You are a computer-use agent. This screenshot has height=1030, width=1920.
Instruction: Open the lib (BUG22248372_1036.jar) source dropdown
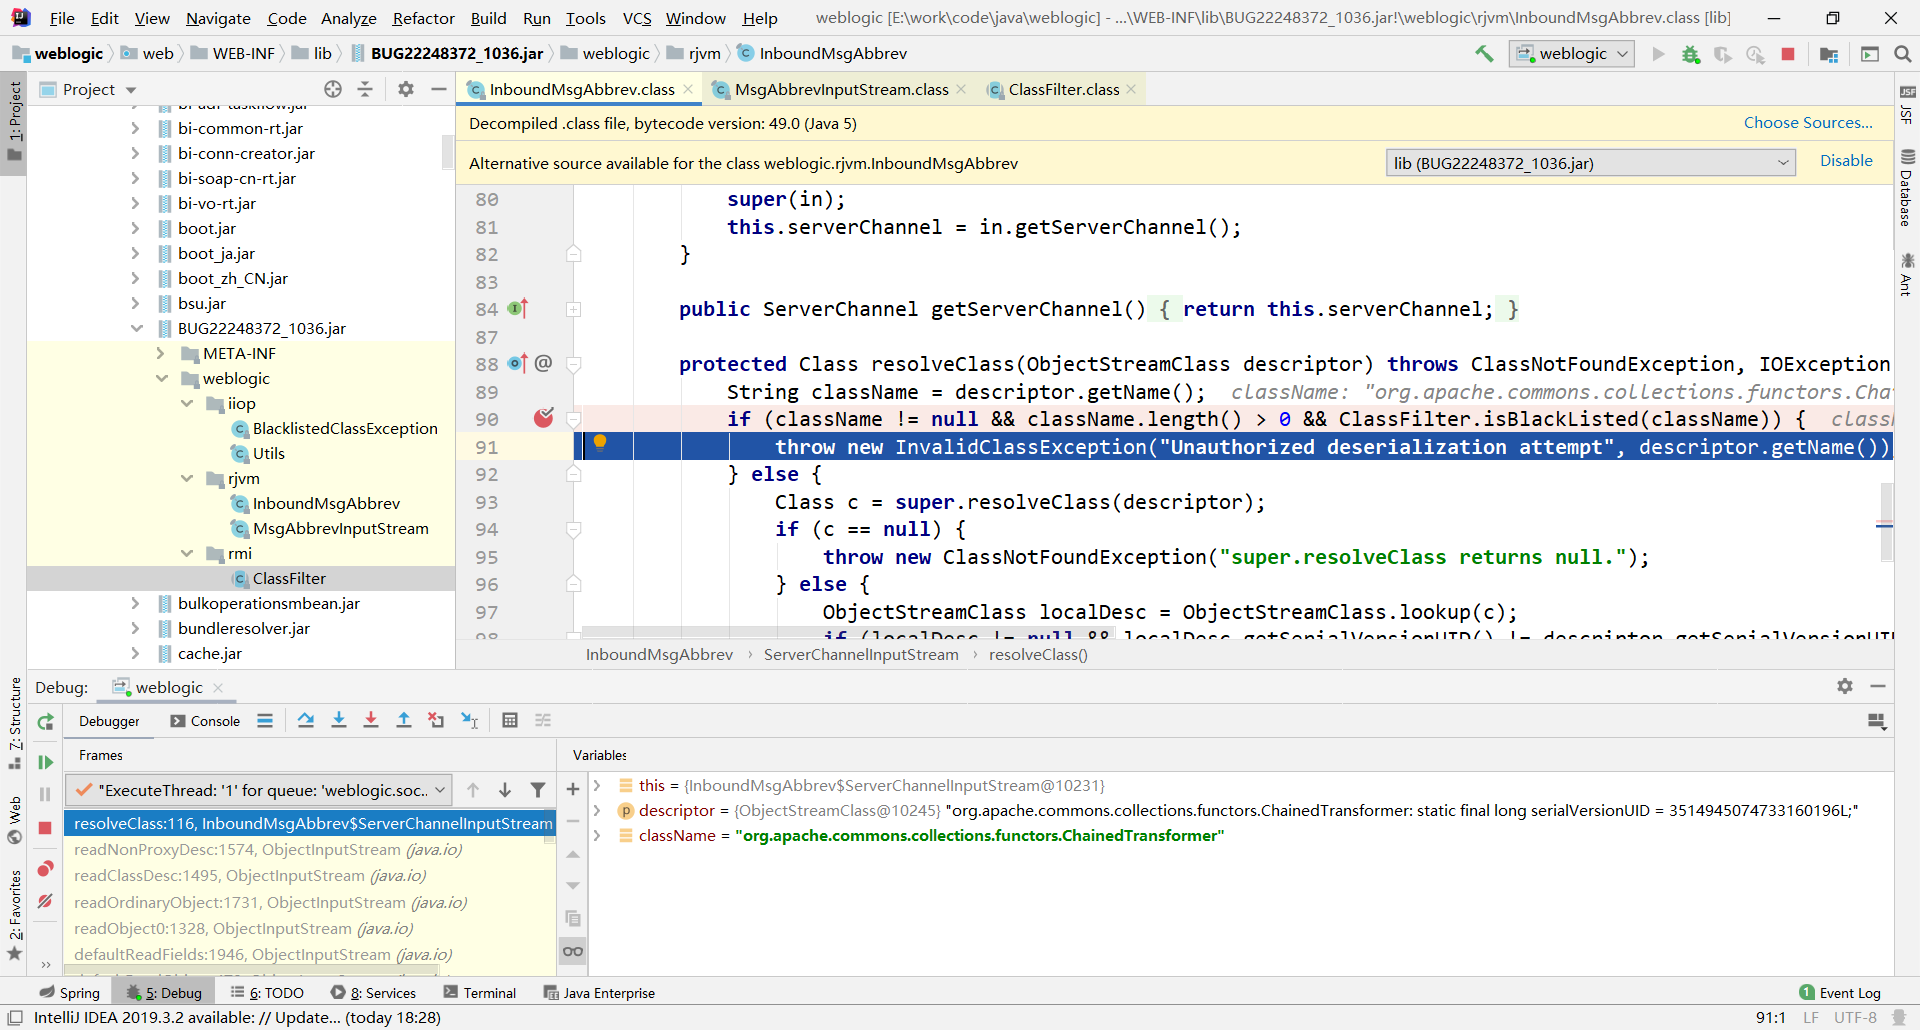(x=1590, y=163)
